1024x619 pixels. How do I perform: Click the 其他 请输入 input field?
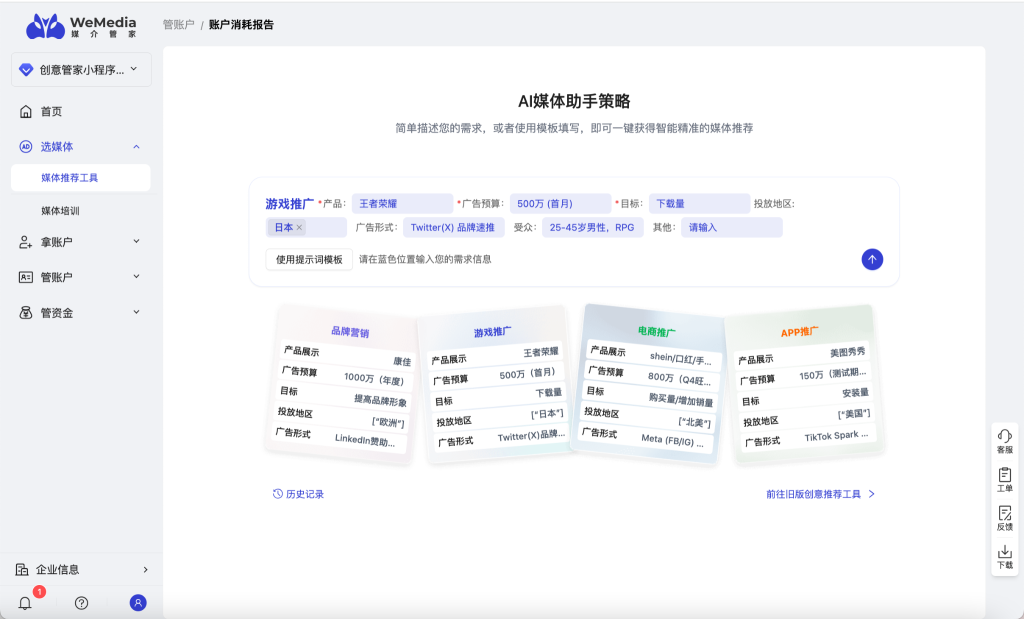point(731,228)
